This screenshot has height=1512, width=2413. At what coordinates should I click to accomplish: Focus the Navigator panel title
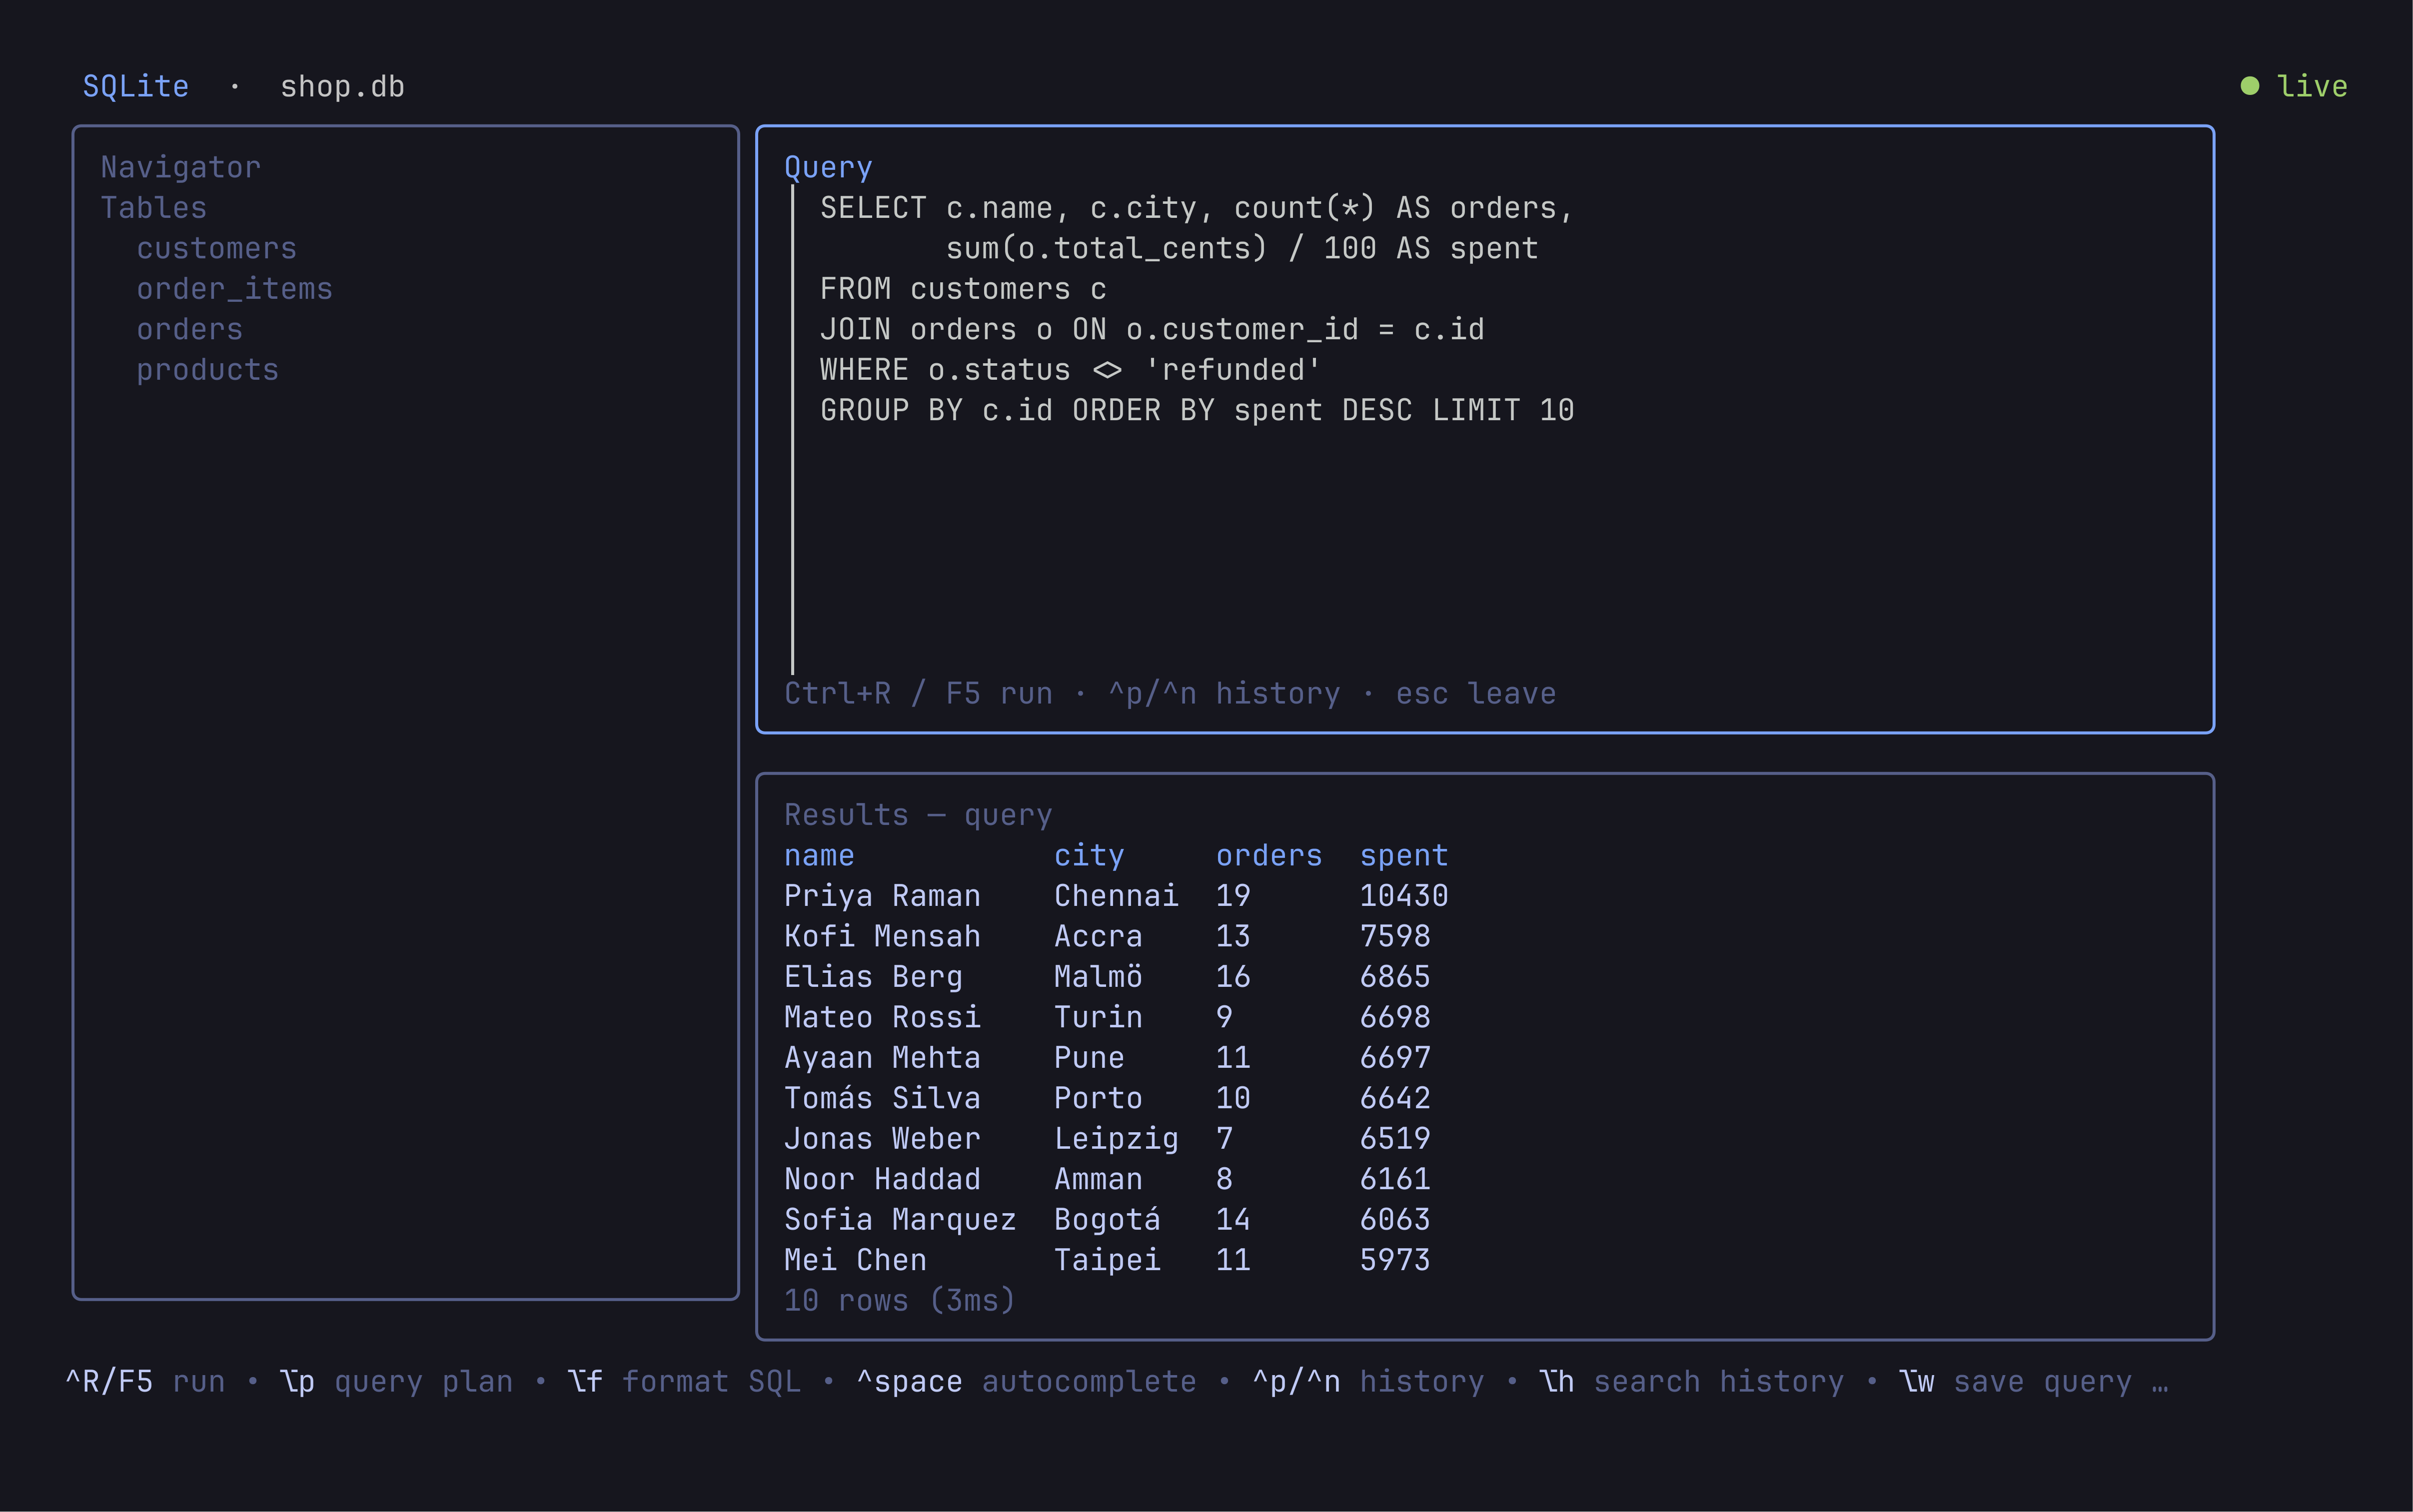[180, 167]
